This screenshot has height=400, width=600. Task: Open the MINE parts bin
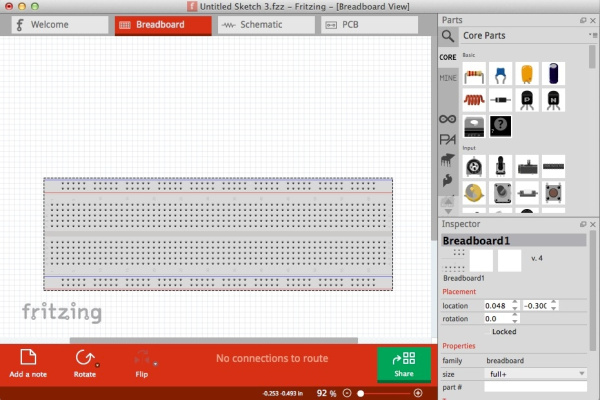coord(448,78)
